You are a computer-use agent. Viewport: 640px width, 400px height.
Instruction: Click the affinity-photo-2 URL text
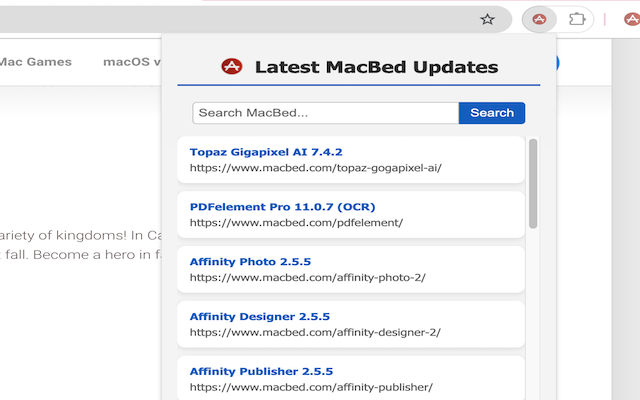coord(308,278)
